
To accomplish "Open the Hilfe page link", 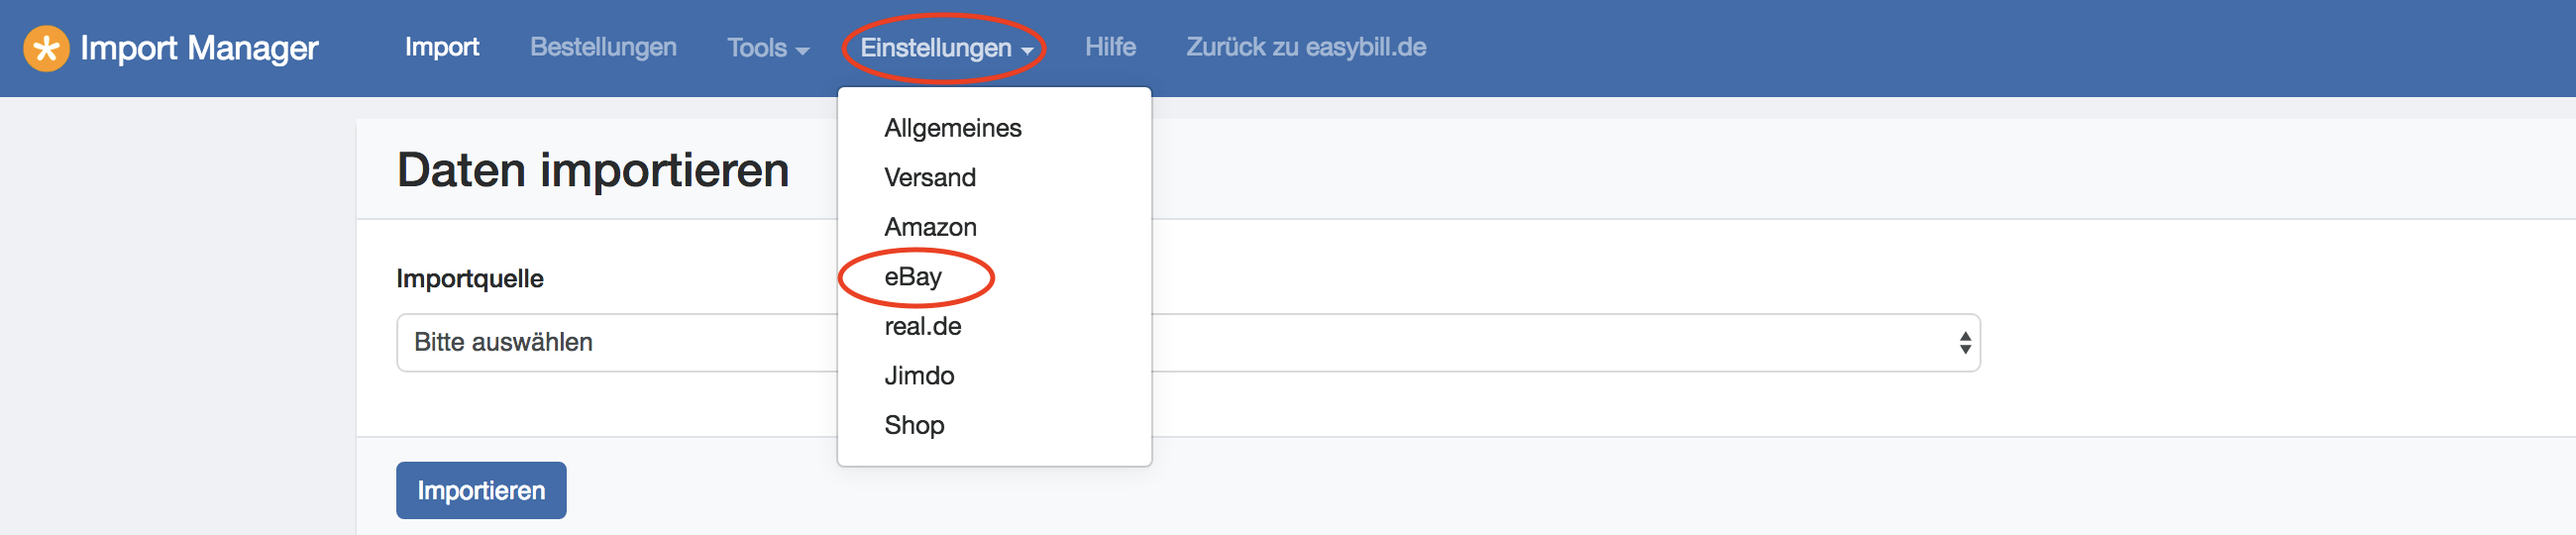I will pos(1110,47).
